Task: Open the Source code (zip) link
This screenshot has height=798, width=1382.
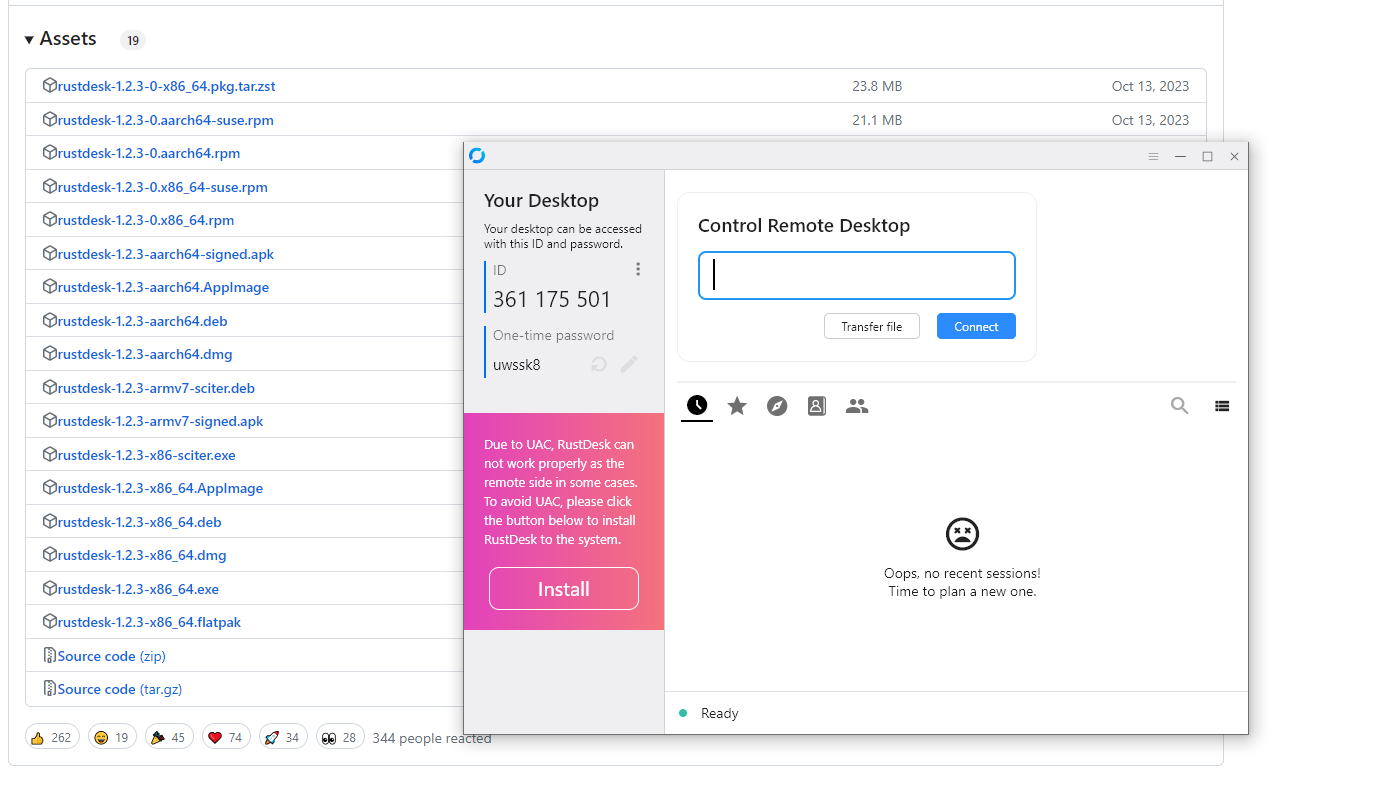Action: tap(111, 656)
